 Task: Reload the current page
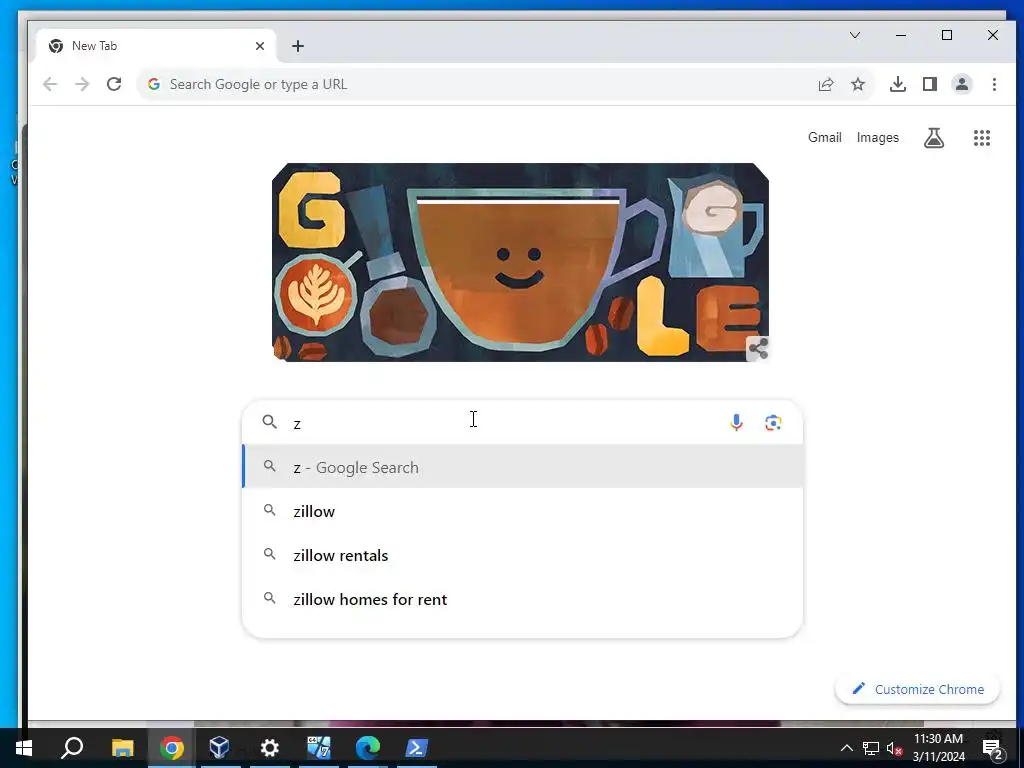[114, 84]
